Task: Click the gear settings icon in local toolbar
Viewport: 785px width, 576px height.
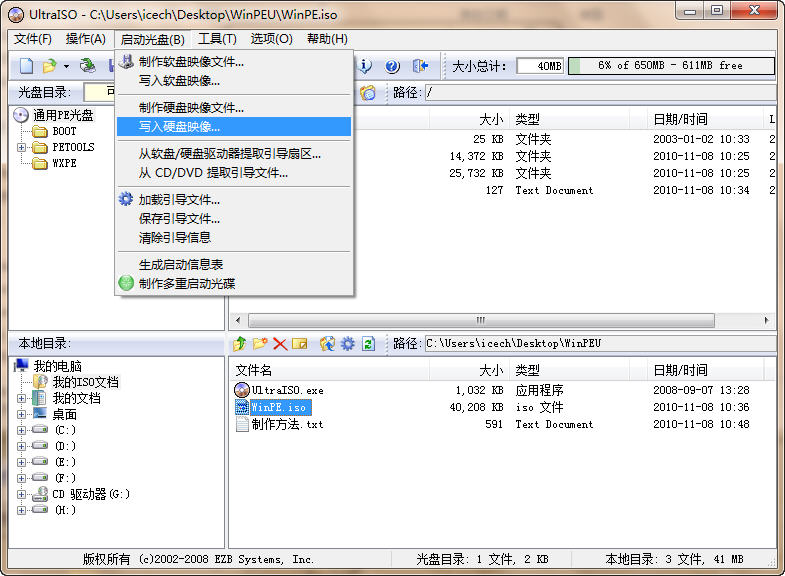Action: (x=347, y=343)
